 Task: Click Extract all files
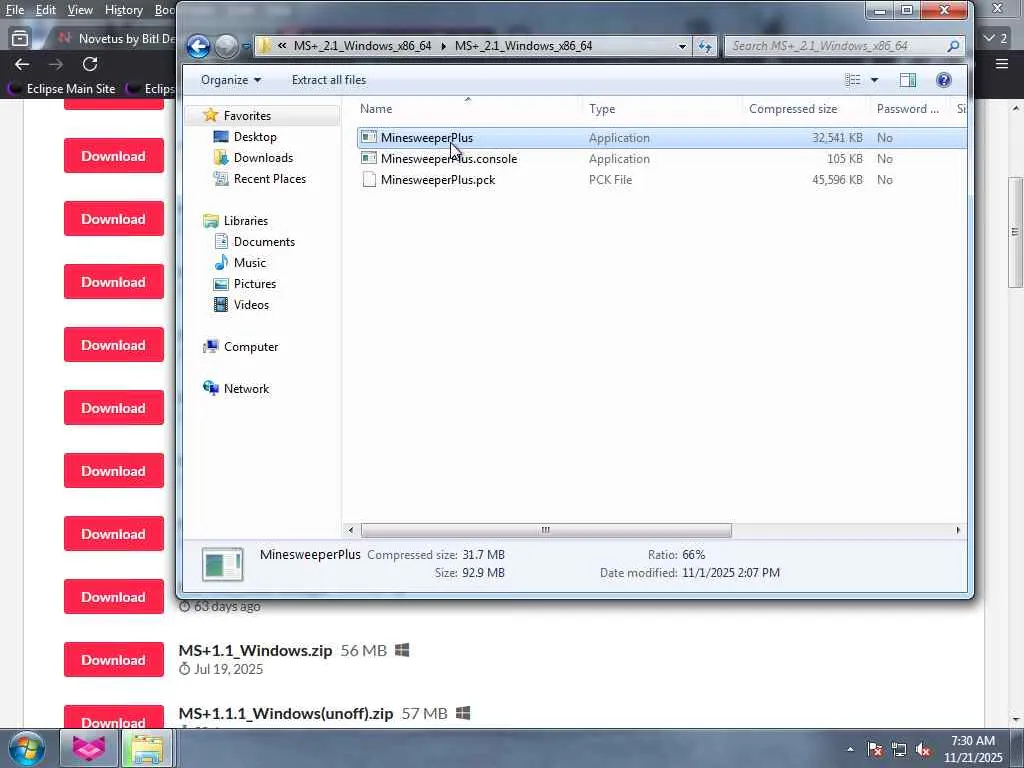(328, 80)
